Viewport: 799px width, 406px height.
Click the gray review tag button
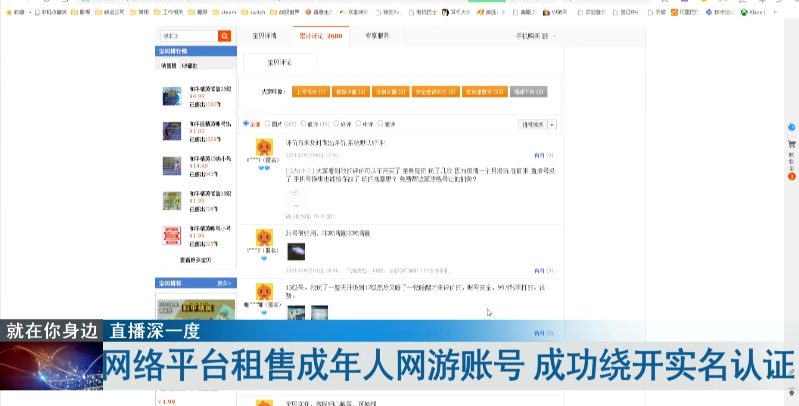[528, 92]
